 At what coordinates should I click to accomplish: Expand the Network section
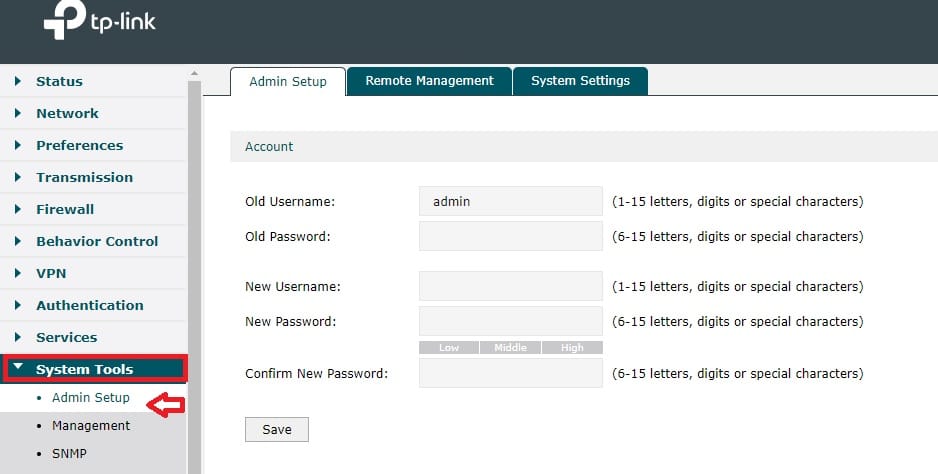(x=67, y=113)
